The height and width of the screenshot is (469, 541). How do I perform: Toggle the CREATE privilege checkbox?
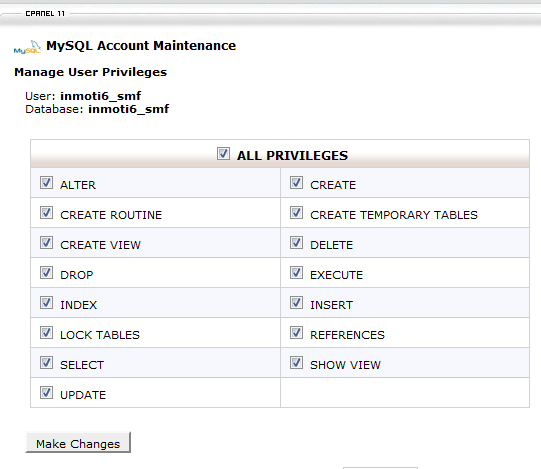296,183
